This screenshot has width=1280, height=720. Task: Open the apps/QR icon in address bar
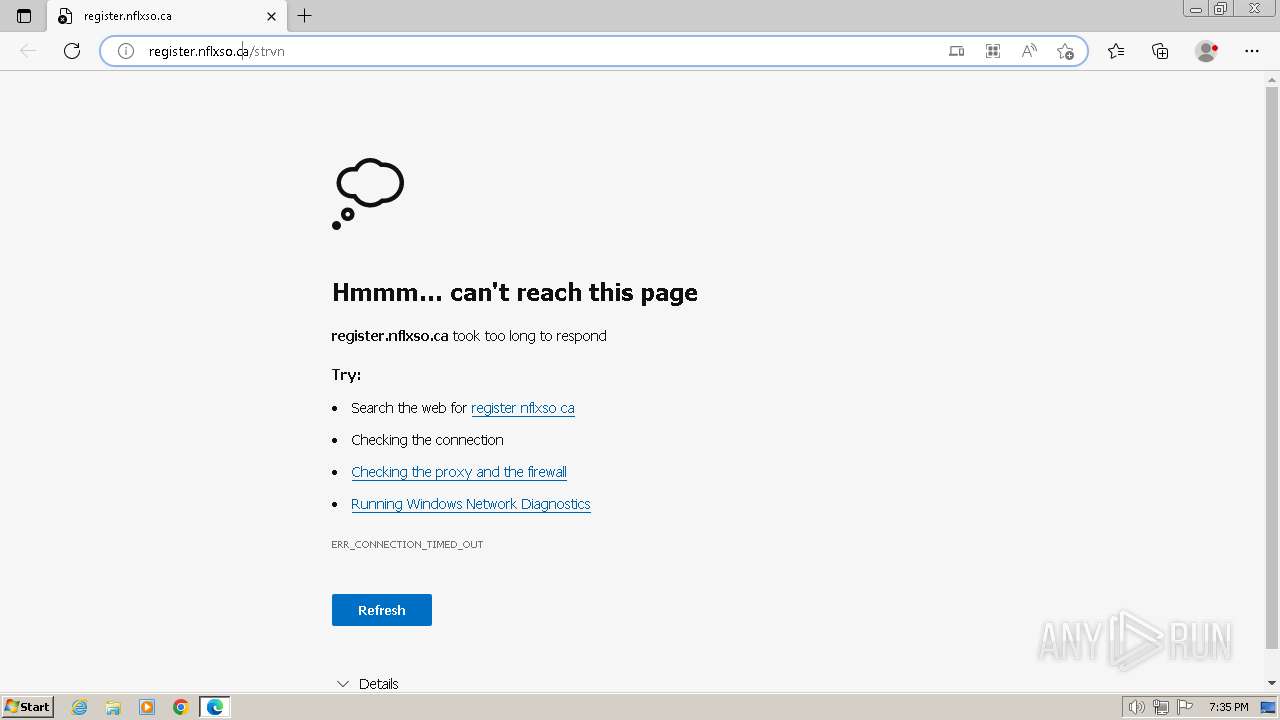[x=993, y=51]
